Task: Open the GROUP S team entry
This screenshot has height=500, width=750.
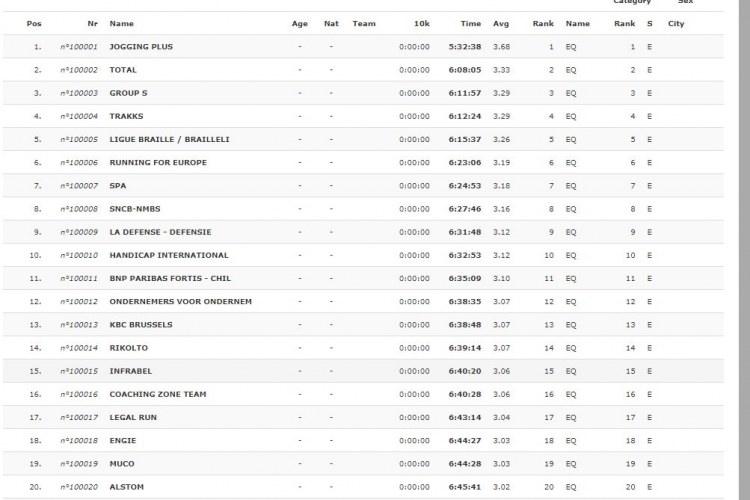Action: coord(128,93)
